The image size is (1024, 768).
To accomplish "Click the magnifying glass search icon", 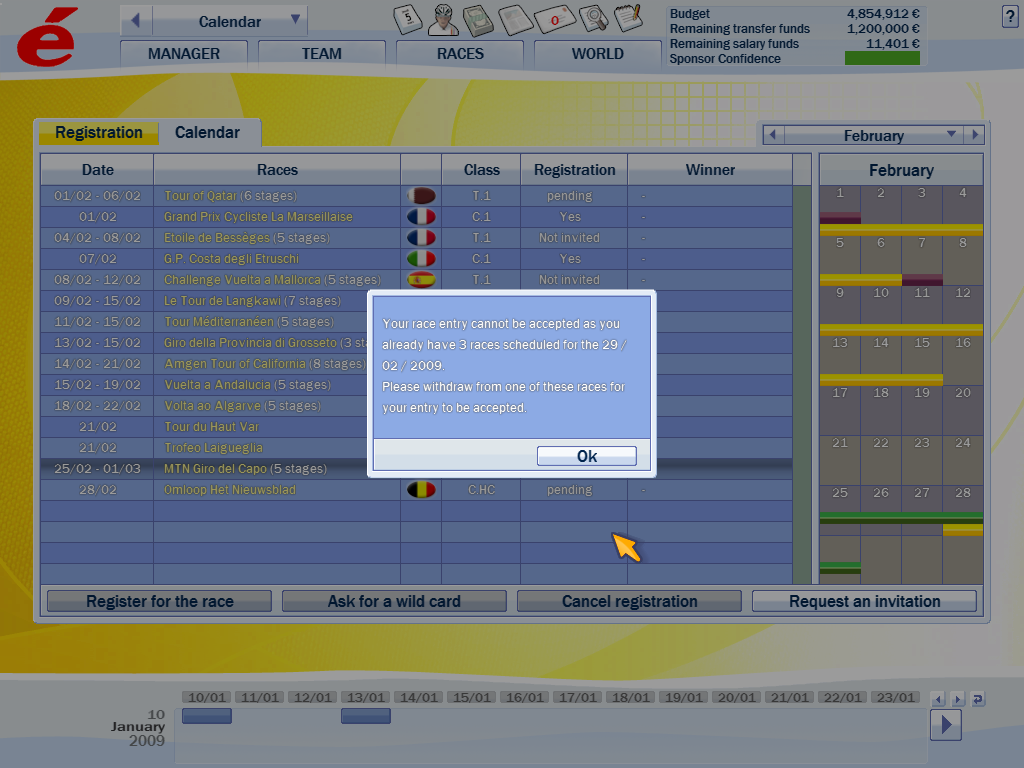I will pos(592,17).
